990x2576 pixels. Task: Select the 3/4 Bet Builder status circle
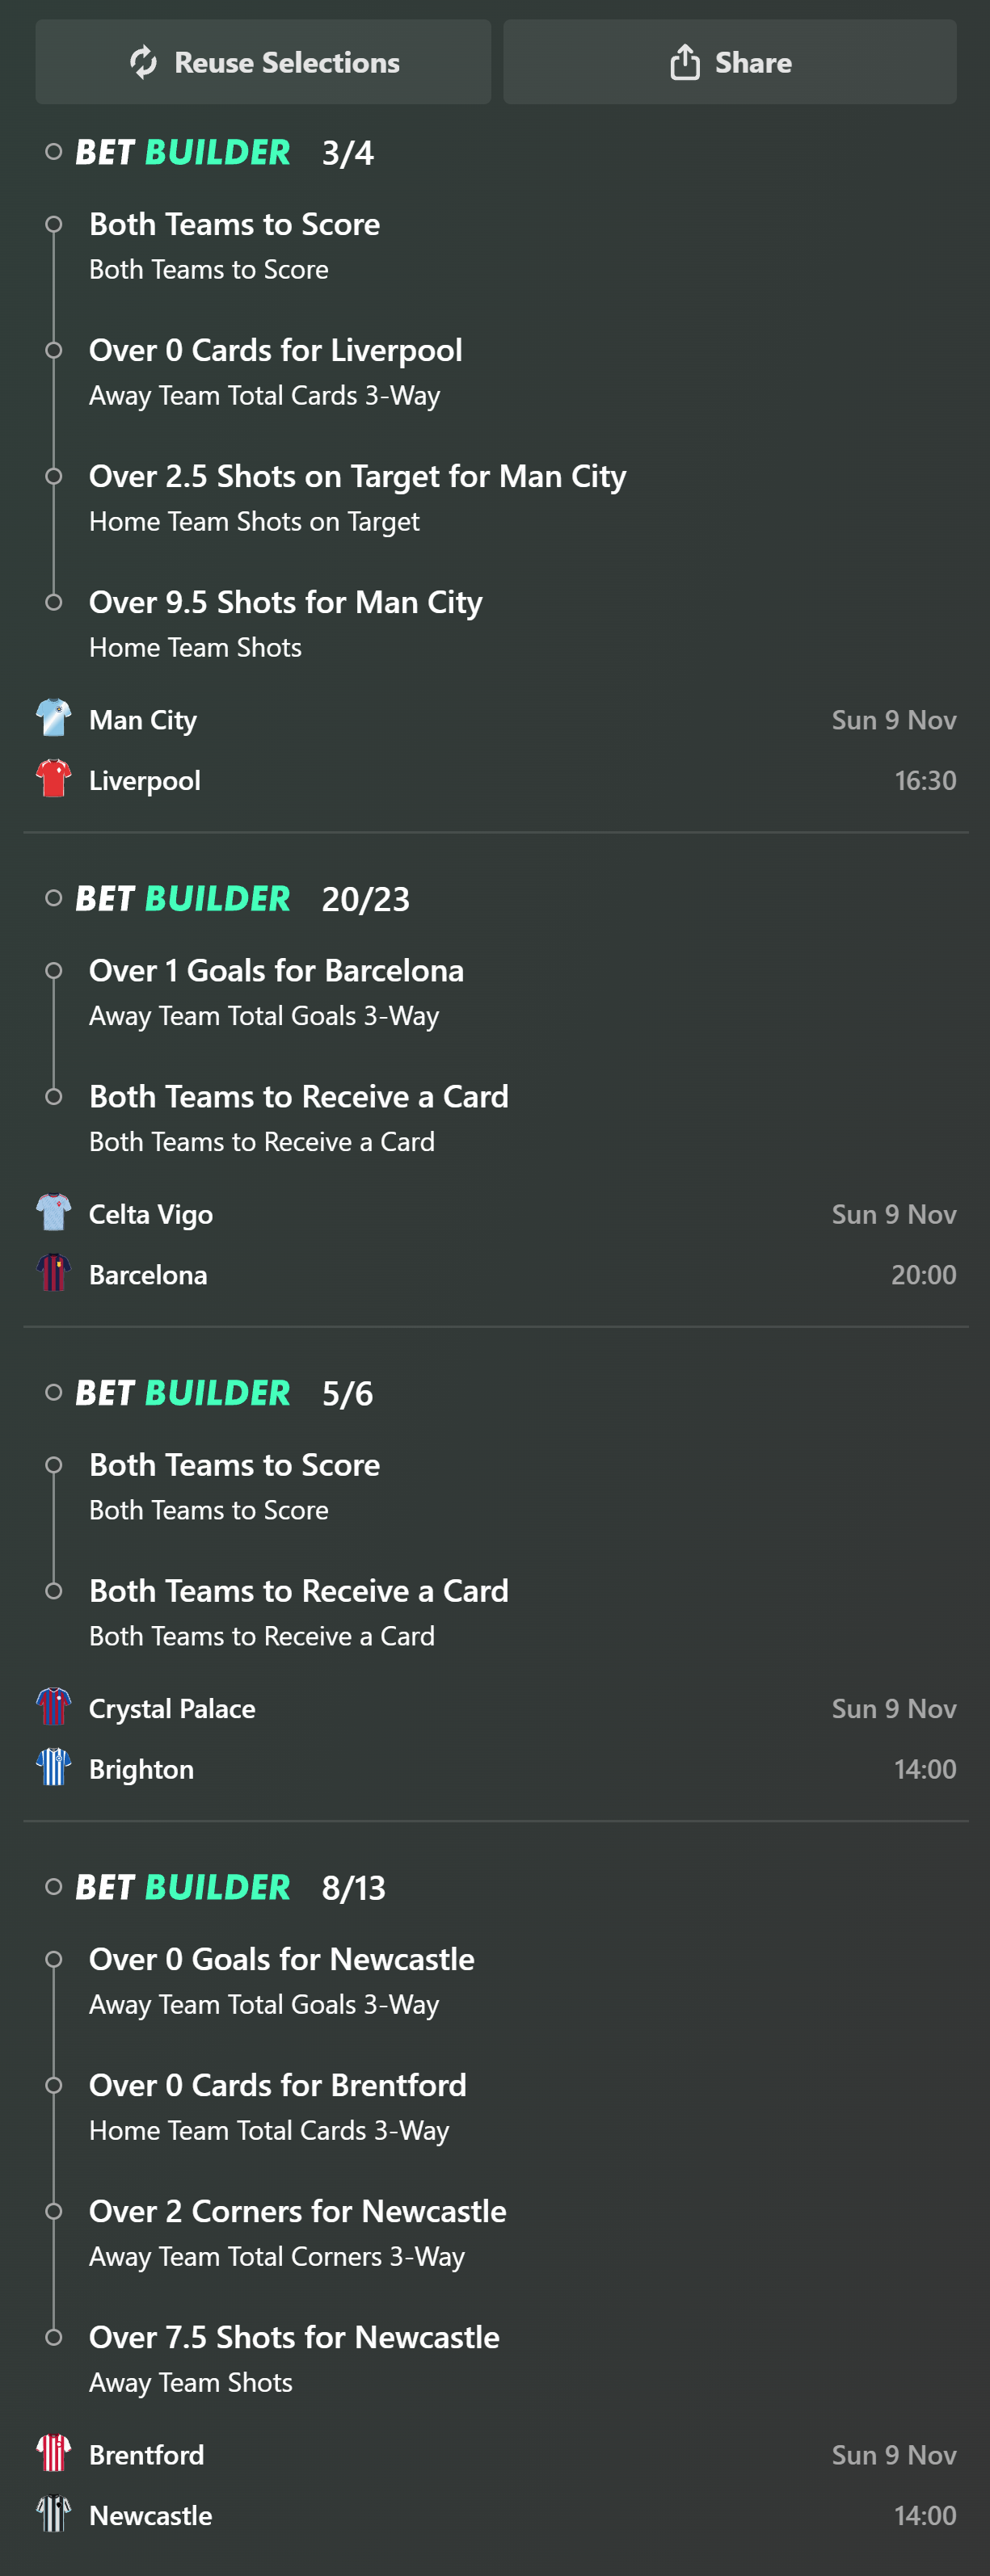pos(54,152)
